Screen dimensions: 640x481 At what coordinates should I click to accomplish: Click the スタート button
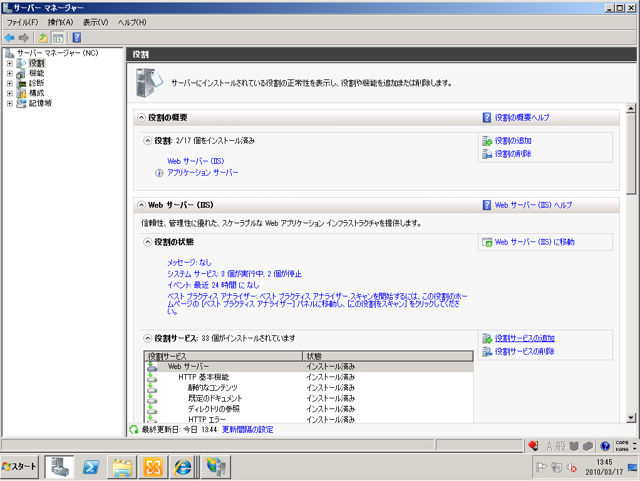coord(20,467)
